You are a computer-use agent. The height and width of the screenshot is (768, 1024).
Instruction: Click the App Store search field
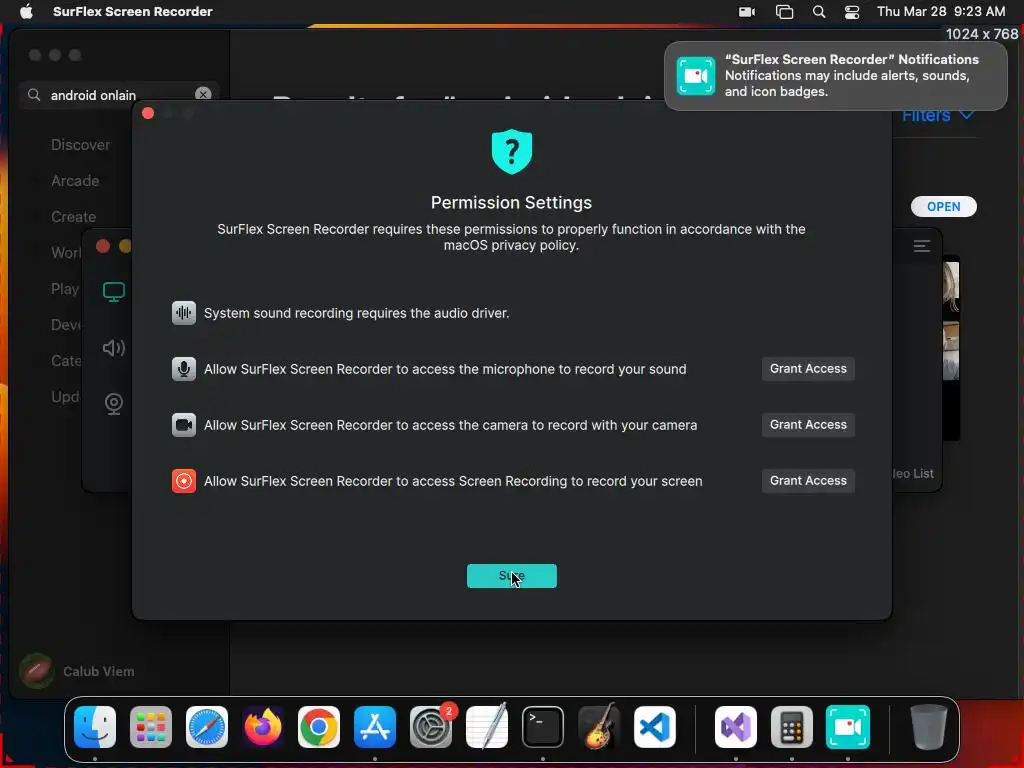tap(119, 95)
